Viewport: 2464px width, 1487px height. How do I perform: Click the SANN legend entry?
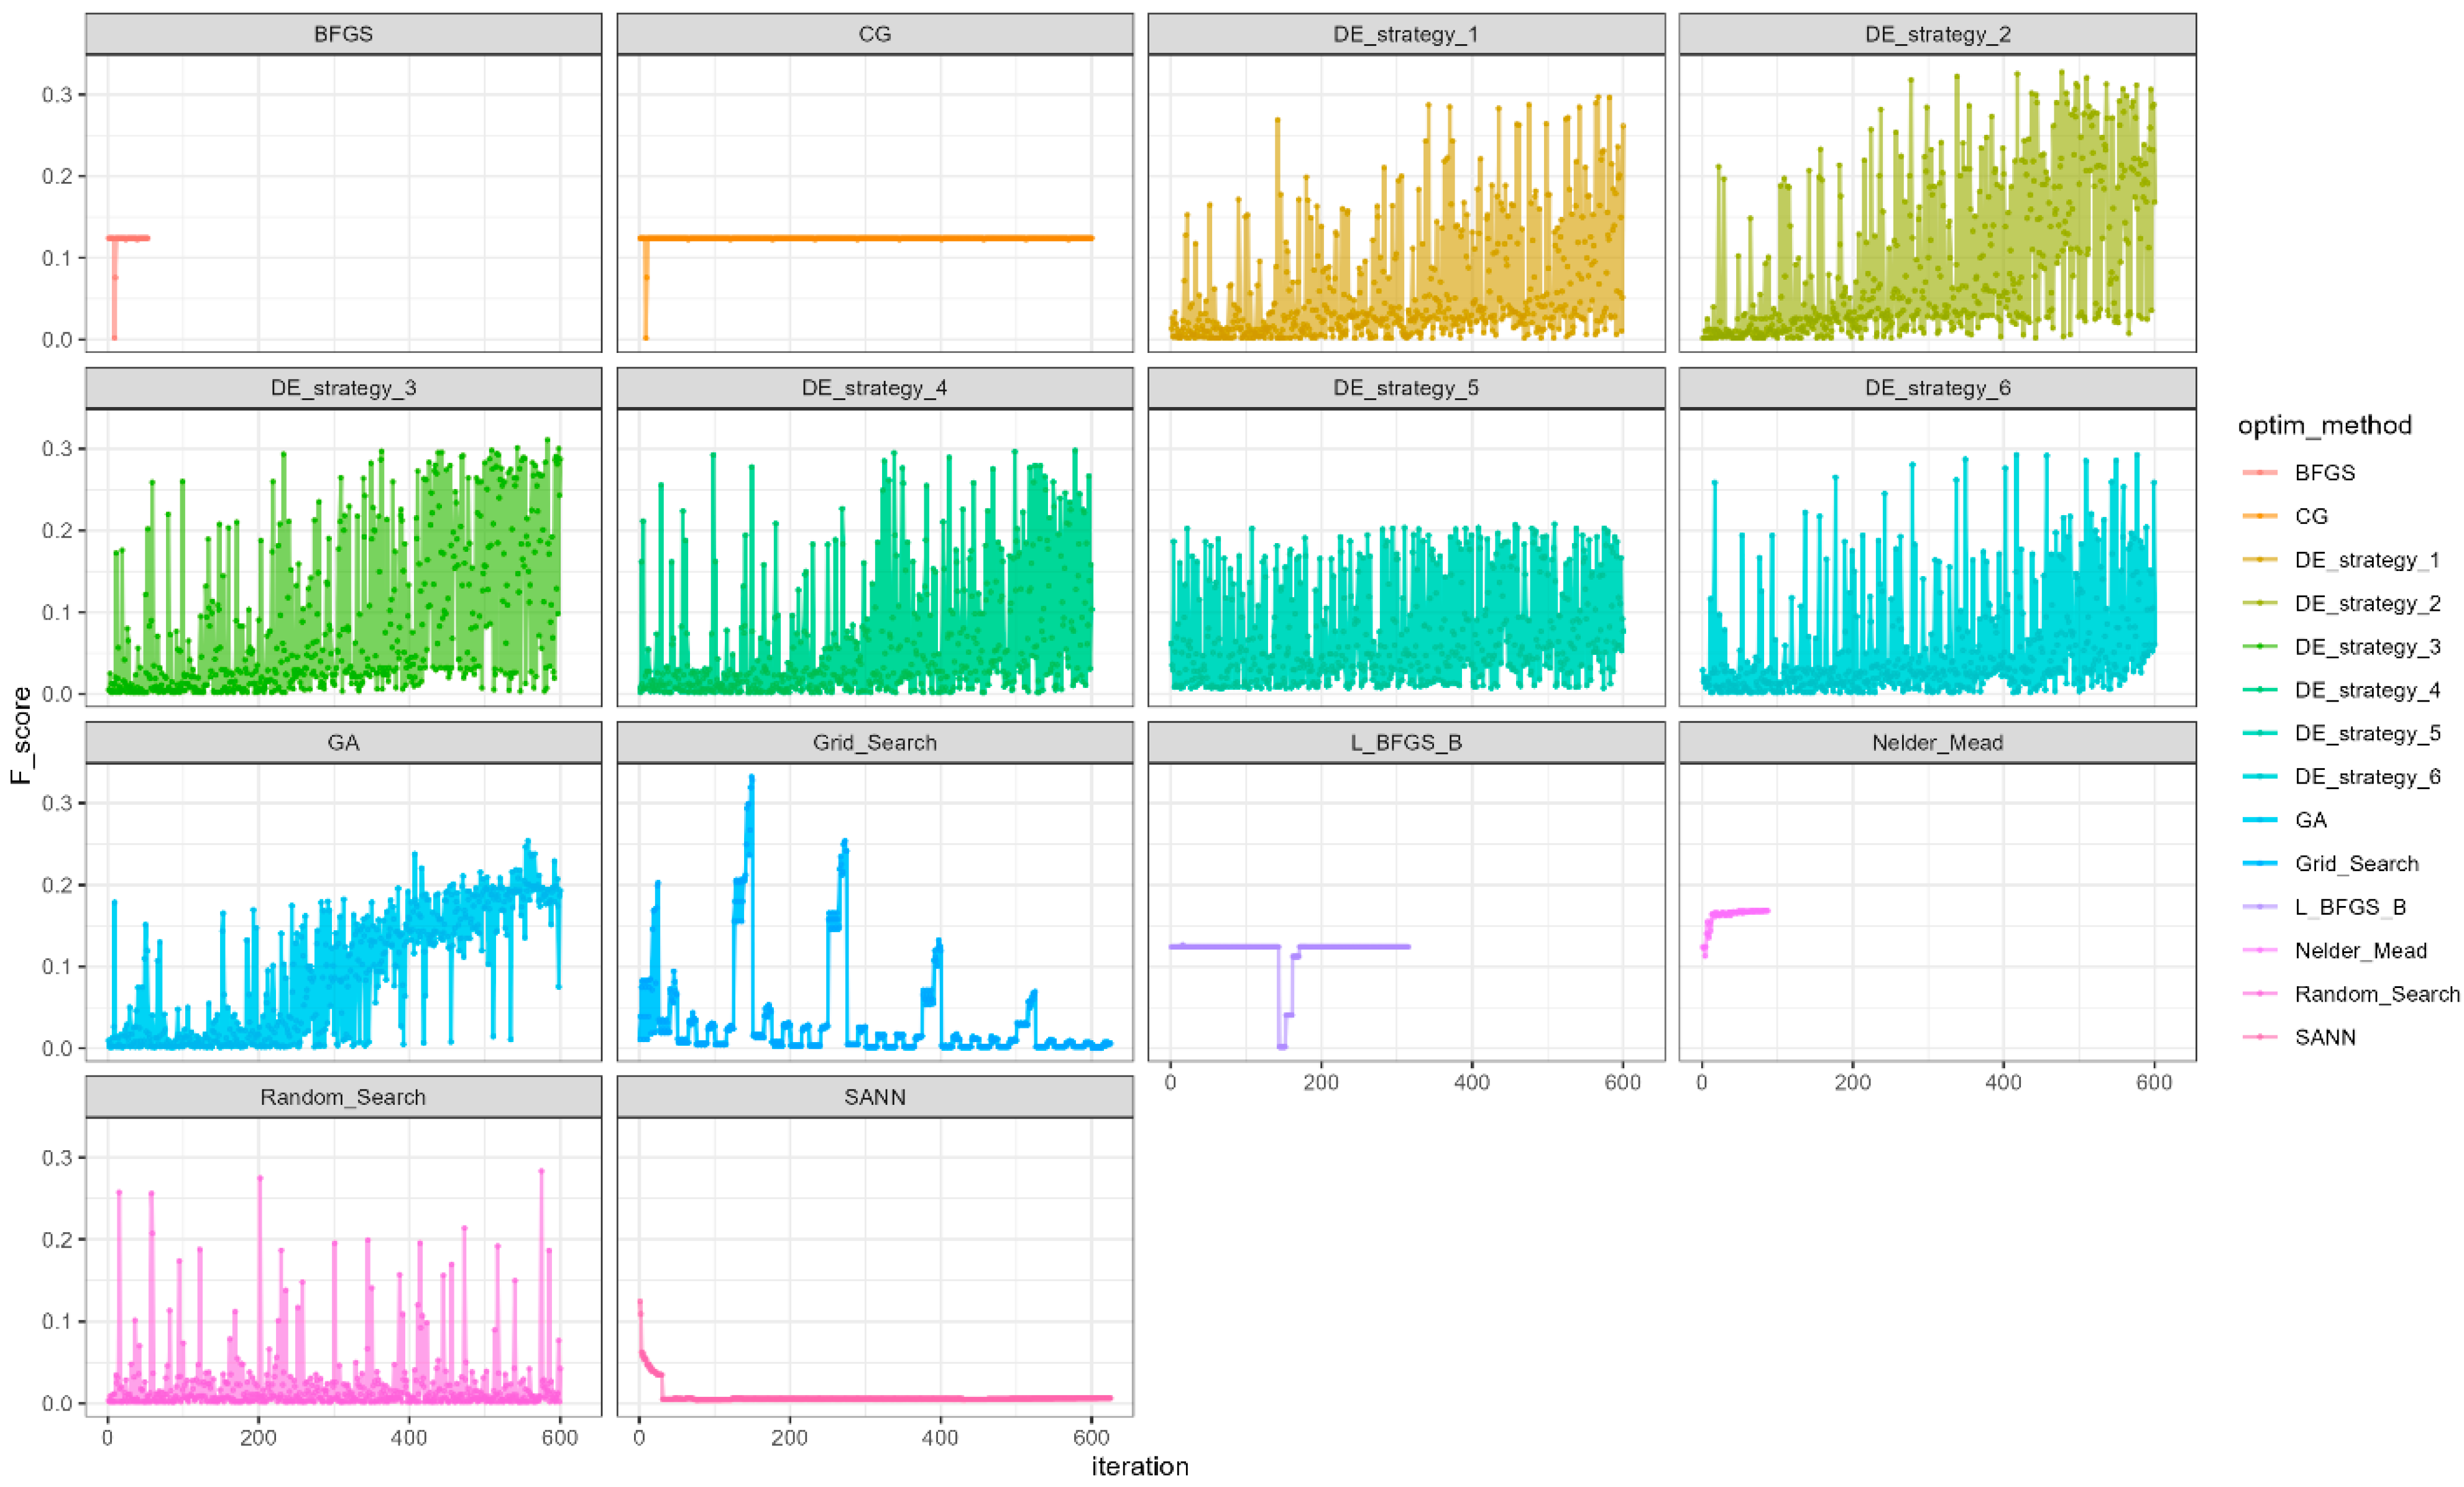[2324, 1037]
